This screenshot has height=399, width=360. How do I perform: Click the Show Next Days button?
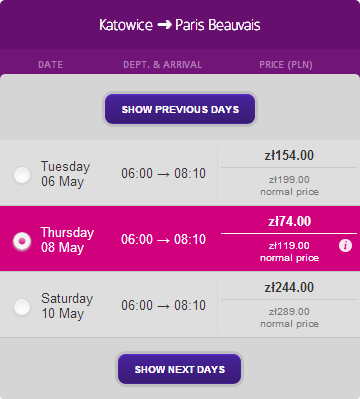coord(180,369)
